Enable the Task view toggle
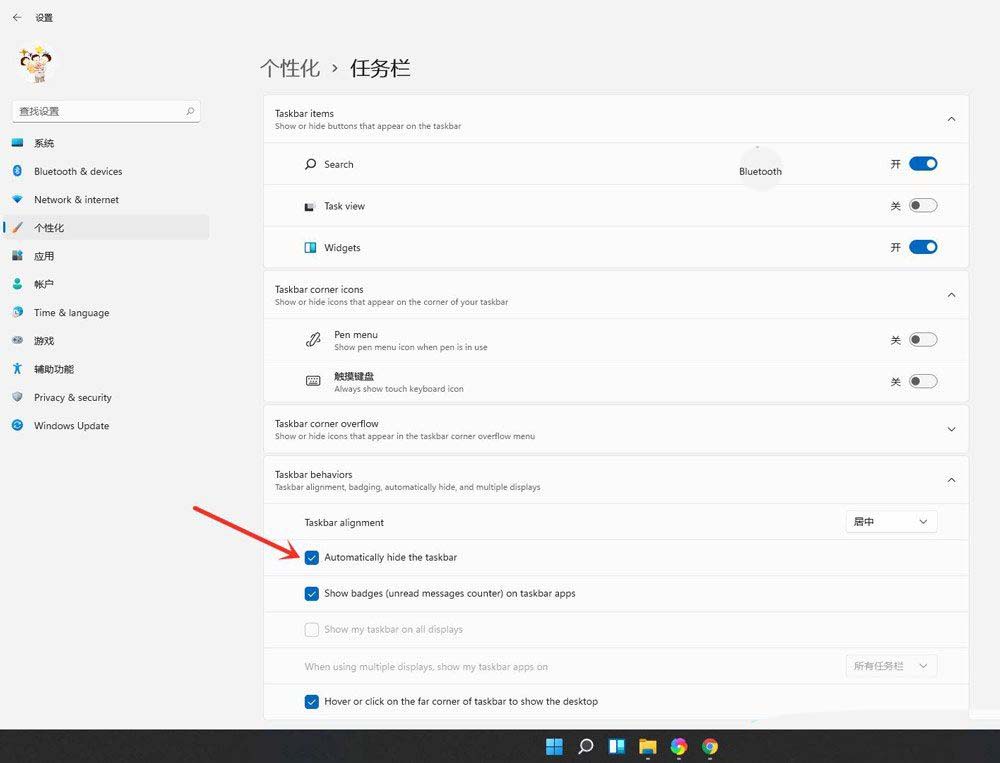The width and height of the screenshot is (1000, 763). tap(921, 205)
